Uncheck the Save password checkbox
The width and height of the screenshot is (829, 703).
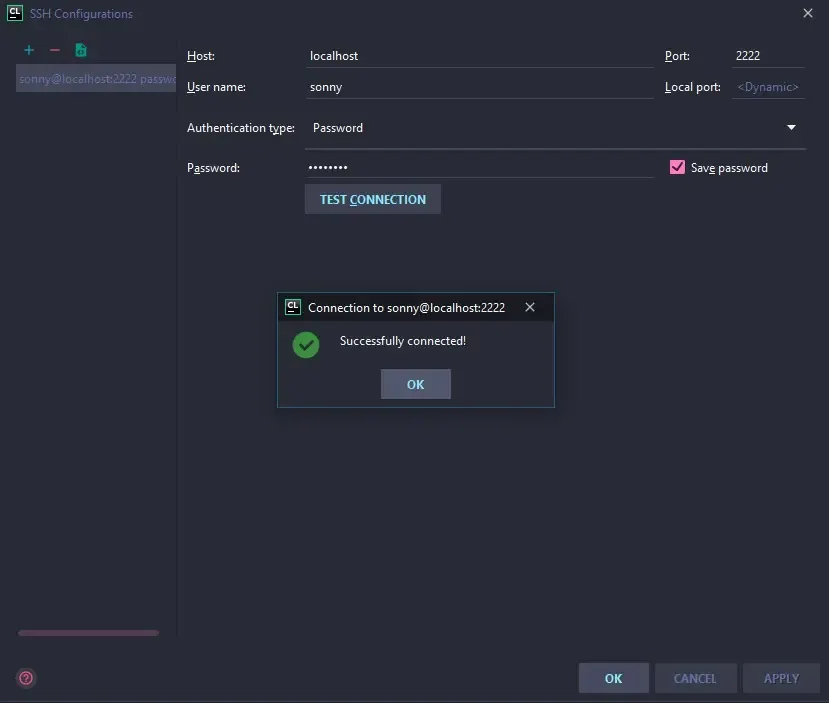click(677, 167)
